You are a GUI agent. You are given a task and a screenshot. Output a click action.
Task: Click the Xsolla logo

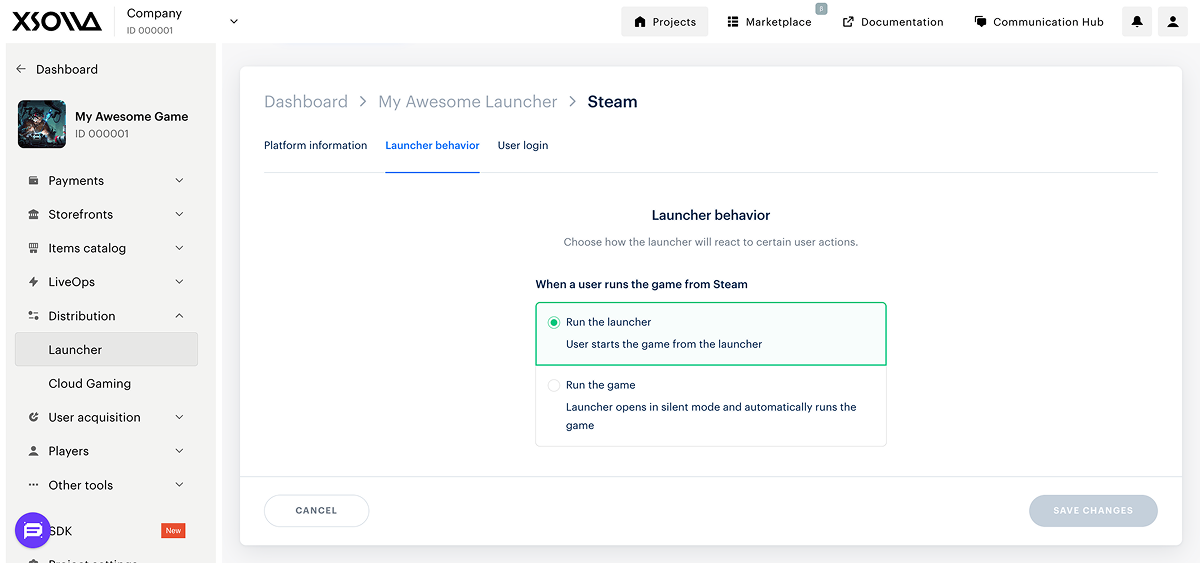pos(56,21)
